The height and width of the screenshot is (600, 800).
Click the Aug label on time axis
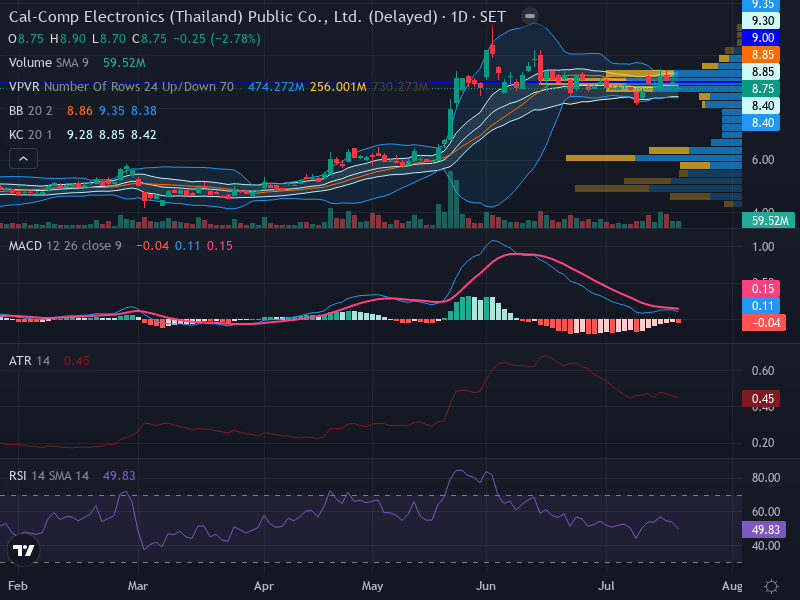point(732,586)
